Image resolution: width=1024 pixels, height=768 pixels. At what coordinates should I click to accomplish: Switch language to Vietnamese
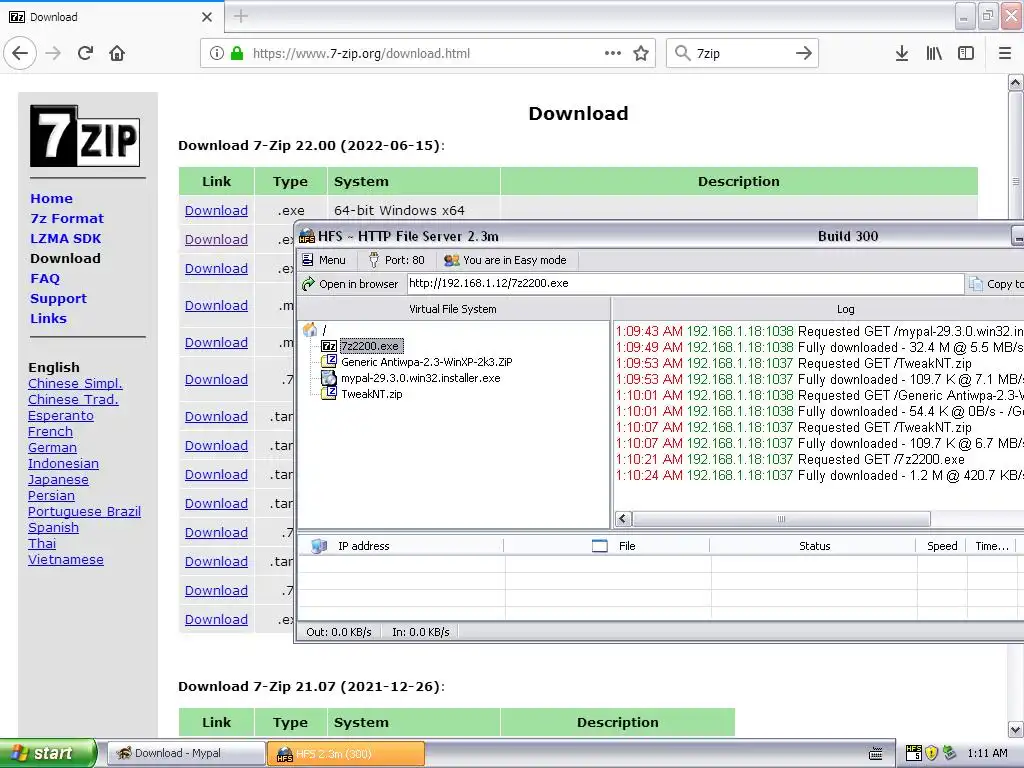point(66,560)
